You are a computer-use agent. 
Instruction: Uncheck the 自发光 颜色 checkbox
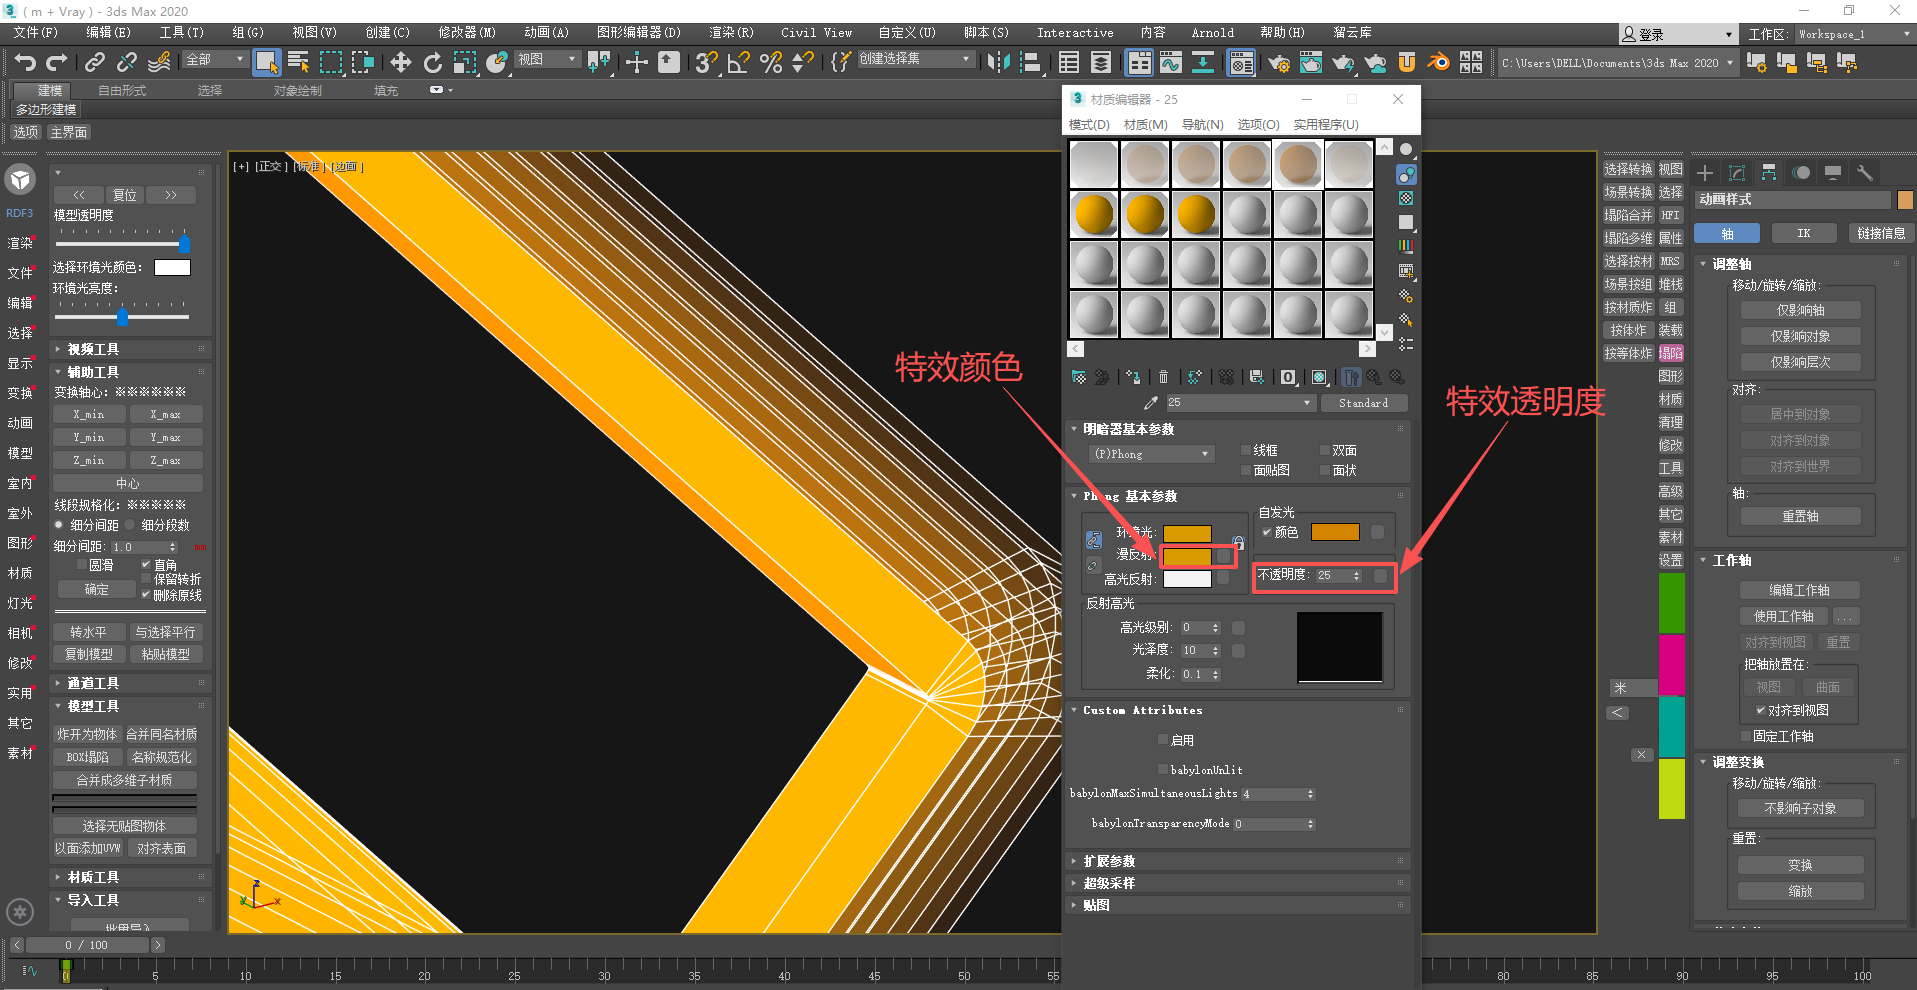click(1266, 532)
